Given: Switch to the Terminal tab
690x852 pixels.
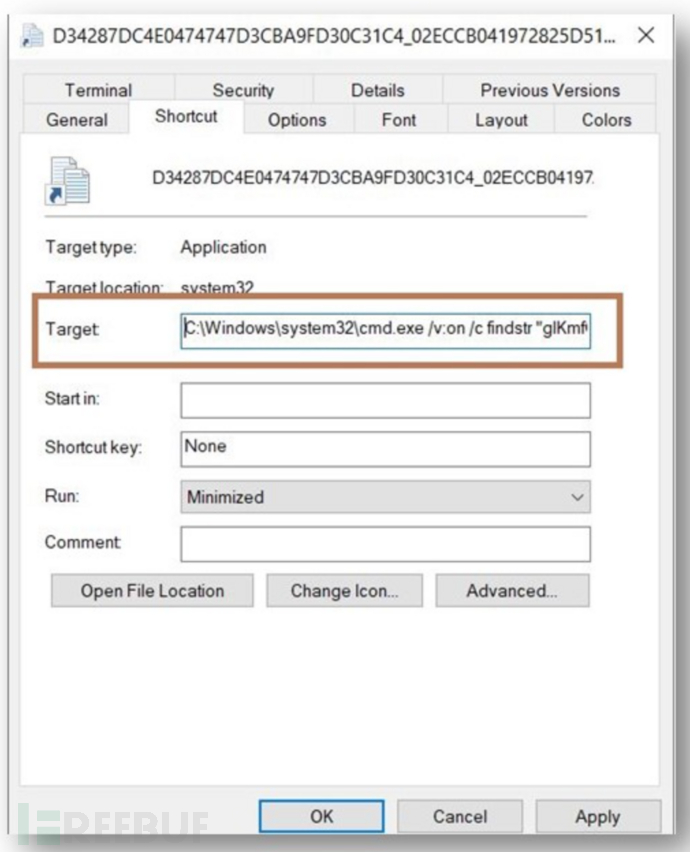Looking at the screenshot, I should tap(98, 90).
